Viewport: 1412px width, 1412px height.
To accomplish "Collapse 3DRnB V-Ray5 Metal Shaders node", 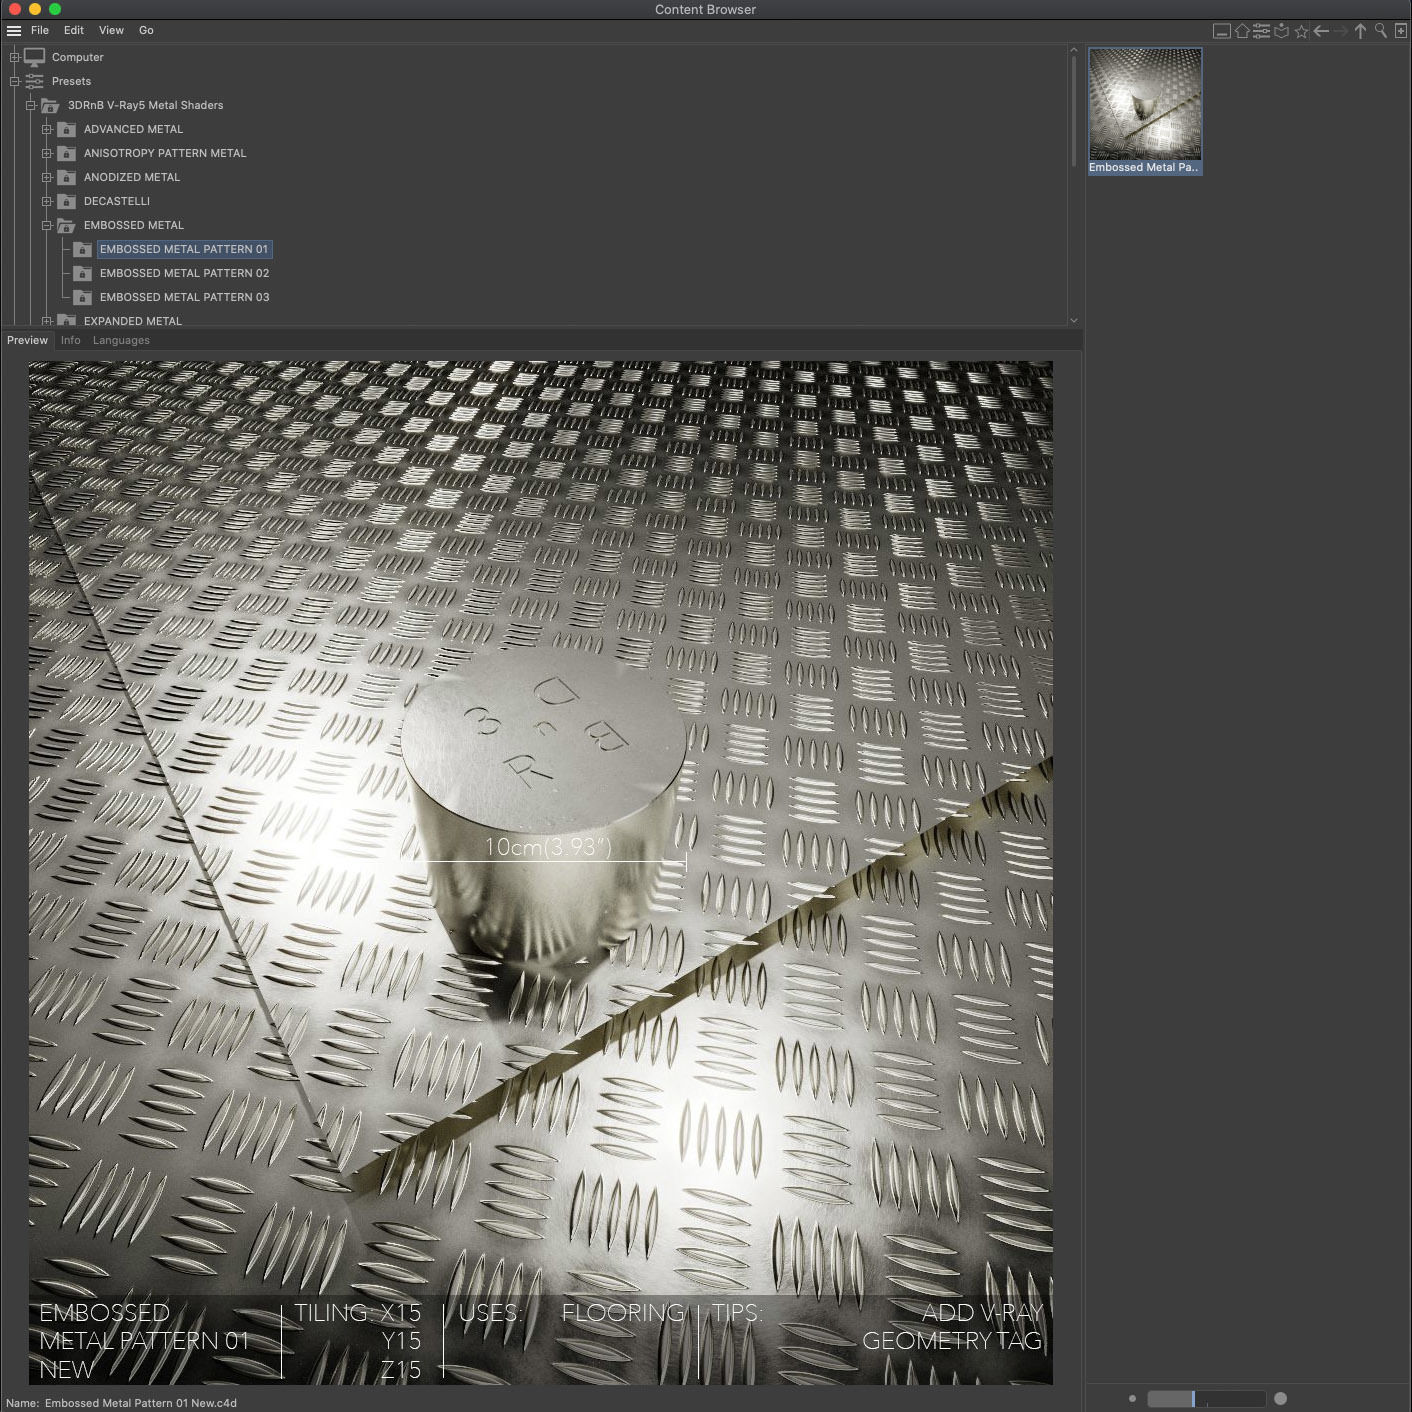I will point(31,105).
